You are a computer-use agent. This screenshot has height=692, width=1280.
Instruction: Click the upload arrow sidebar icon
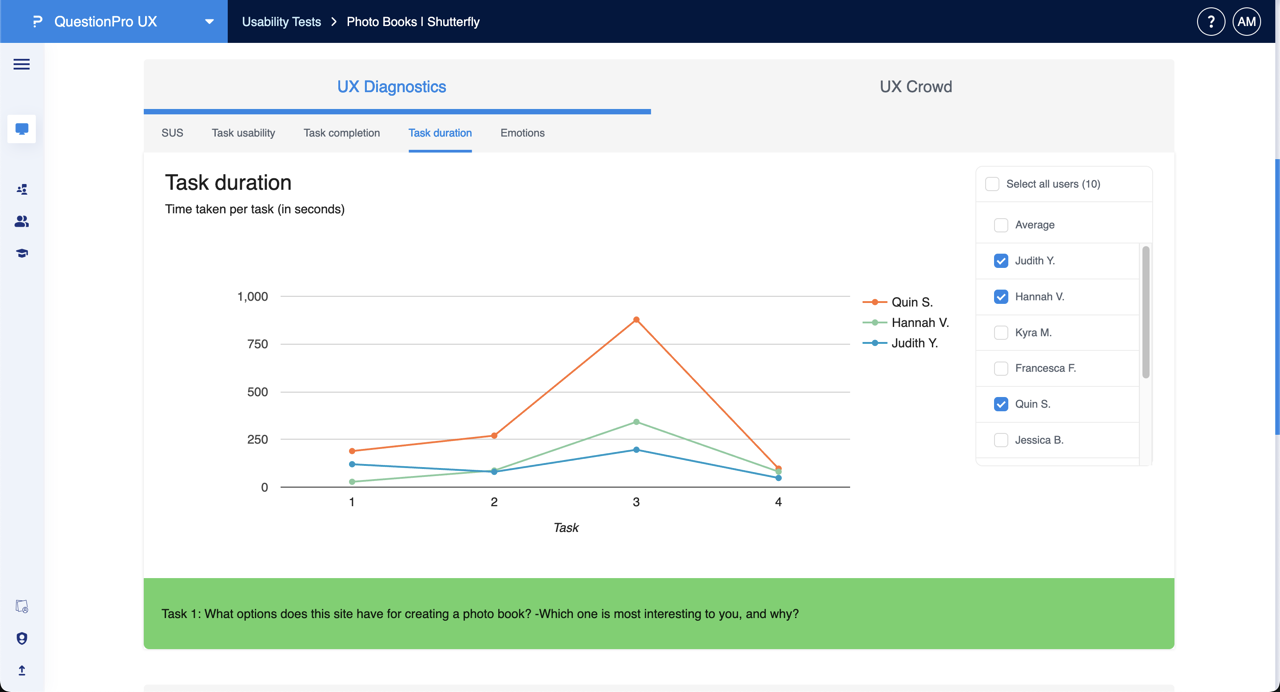21,671
